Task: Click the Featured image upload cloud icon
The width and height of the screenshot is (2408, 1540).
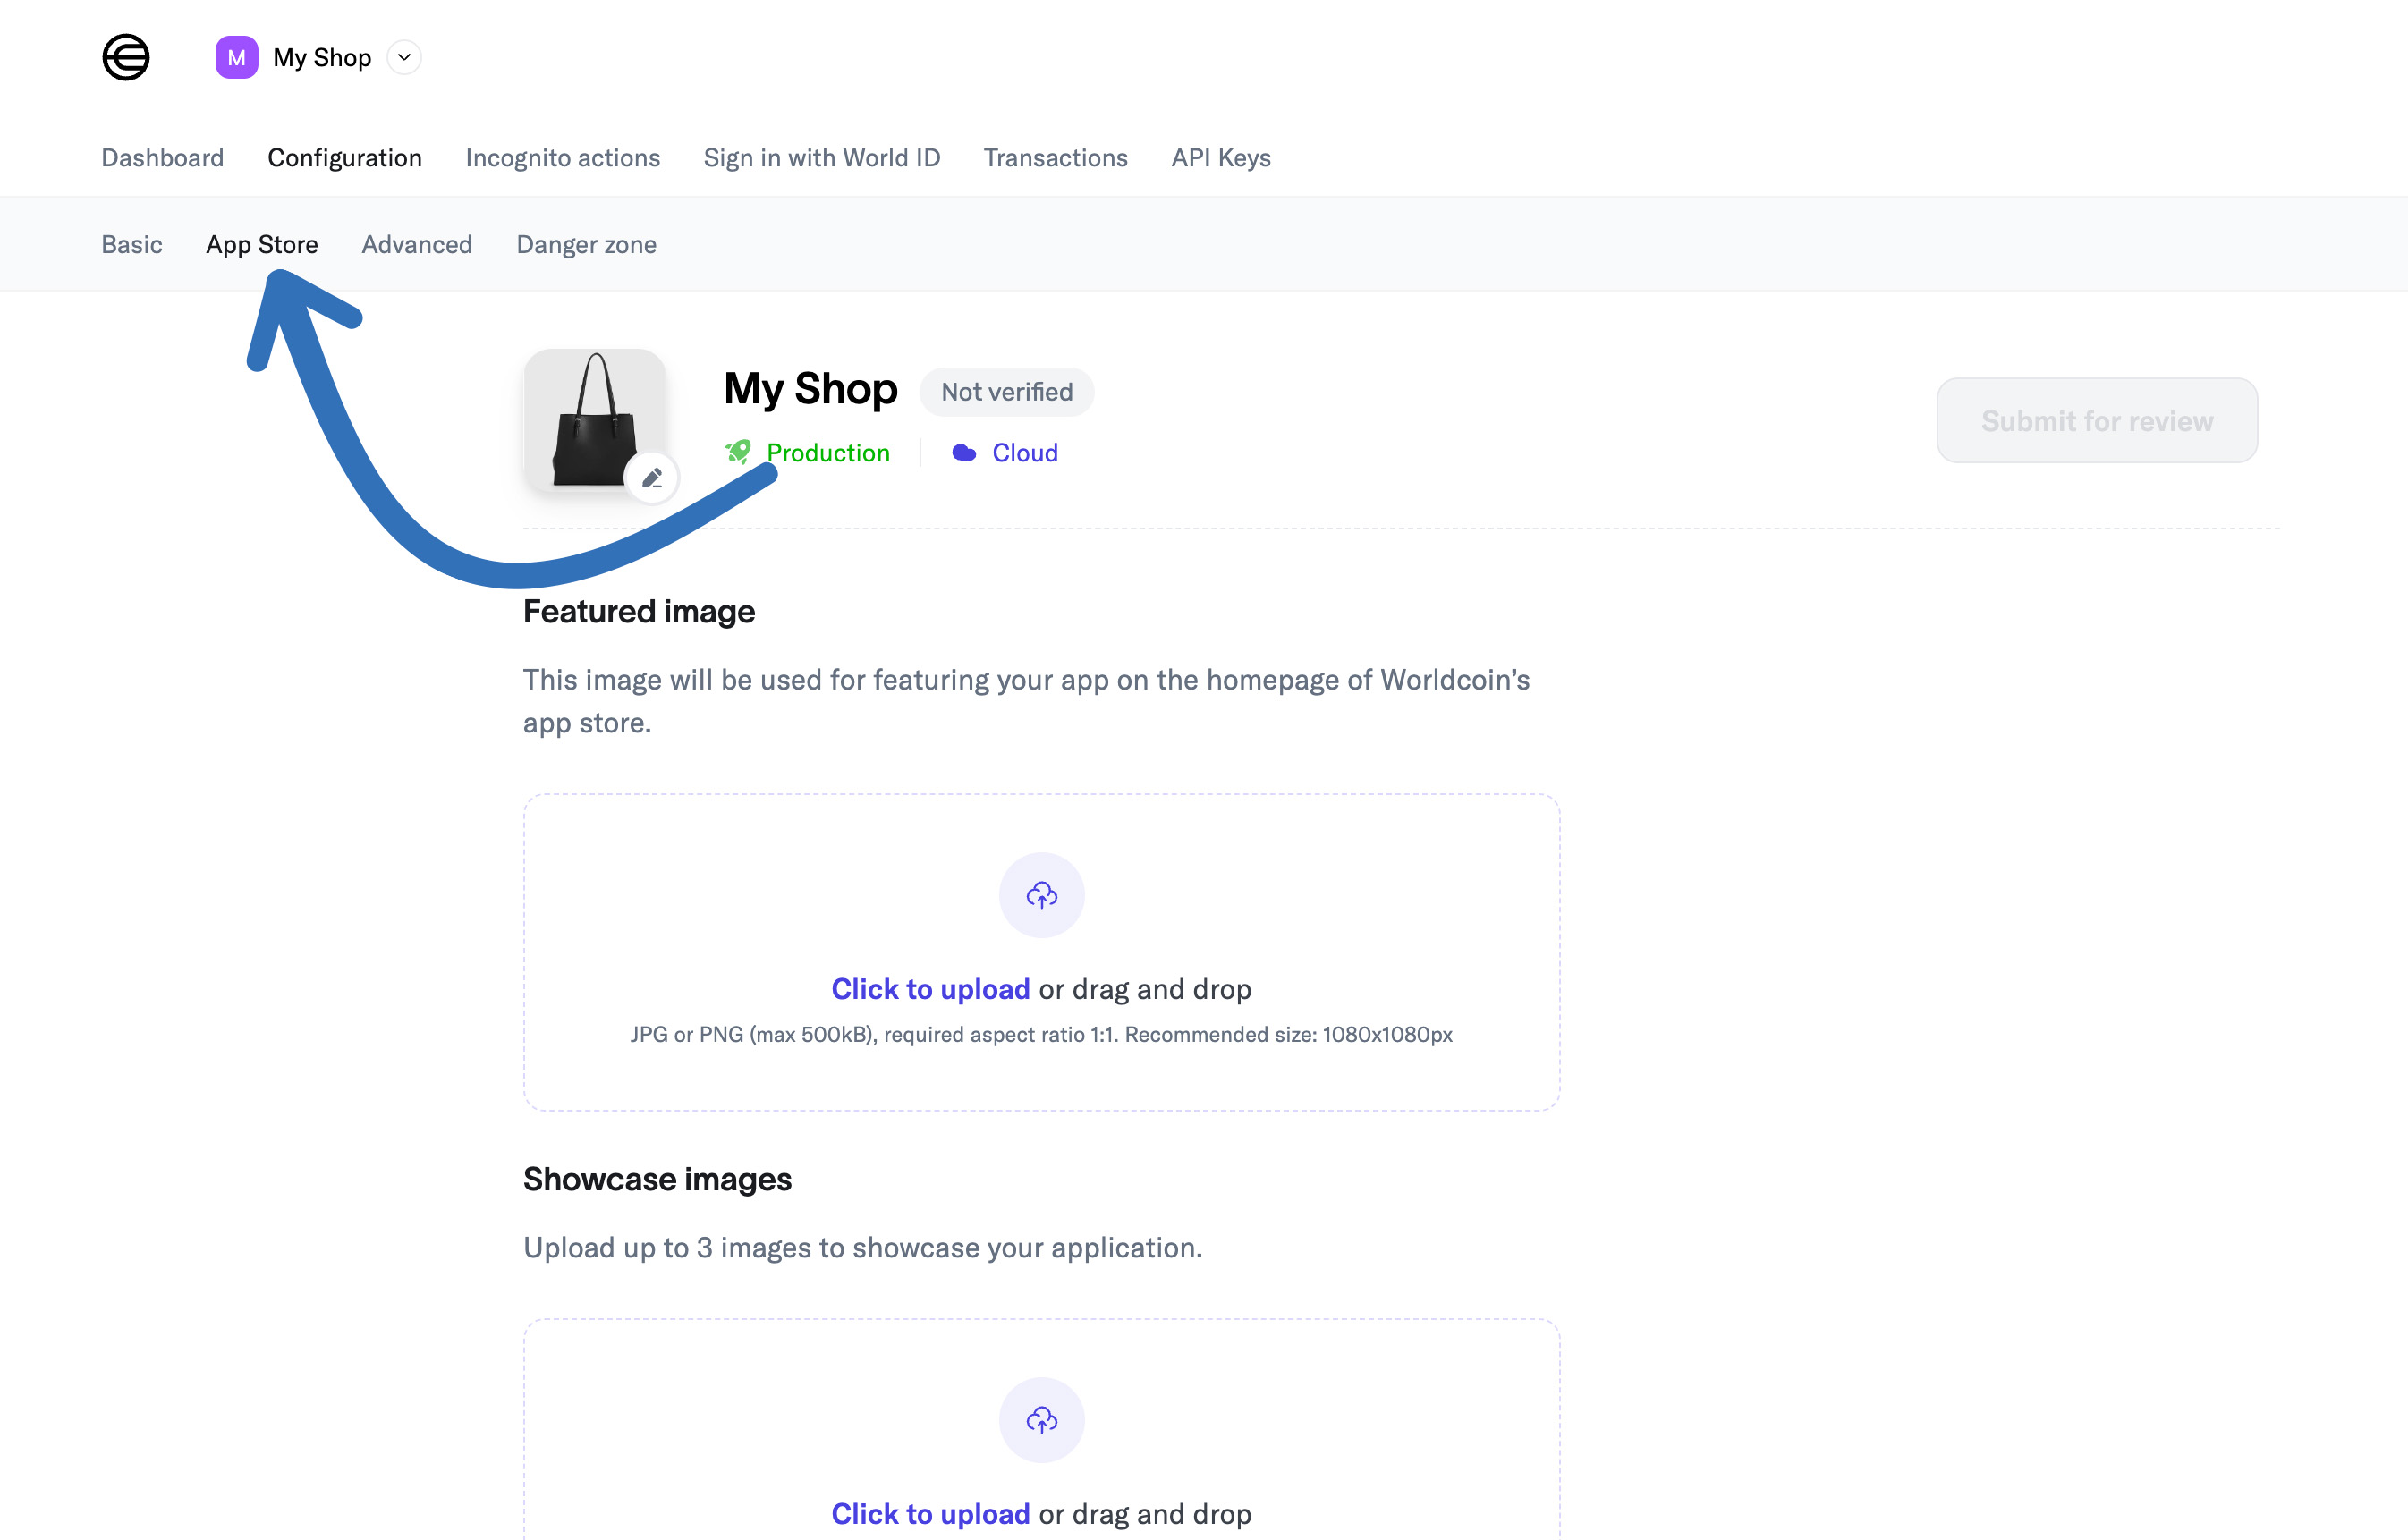Action: click(1042, 895)
